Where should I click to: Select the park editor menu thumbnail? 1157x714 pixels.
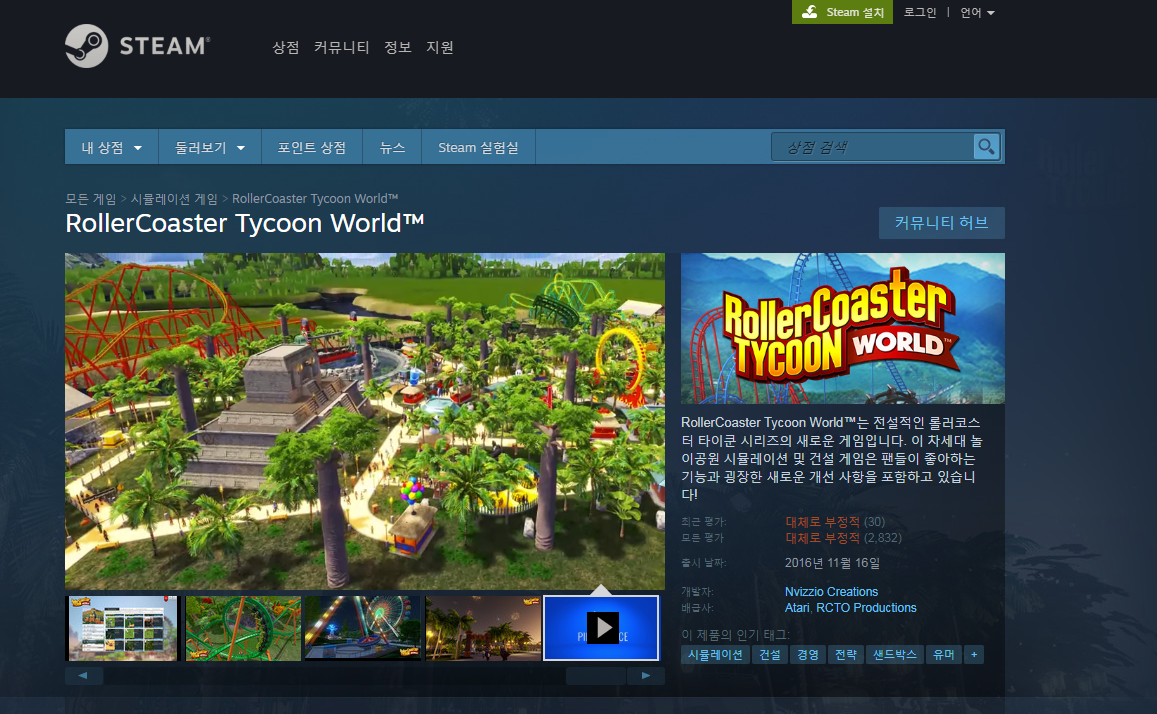[x=122, y=628]
